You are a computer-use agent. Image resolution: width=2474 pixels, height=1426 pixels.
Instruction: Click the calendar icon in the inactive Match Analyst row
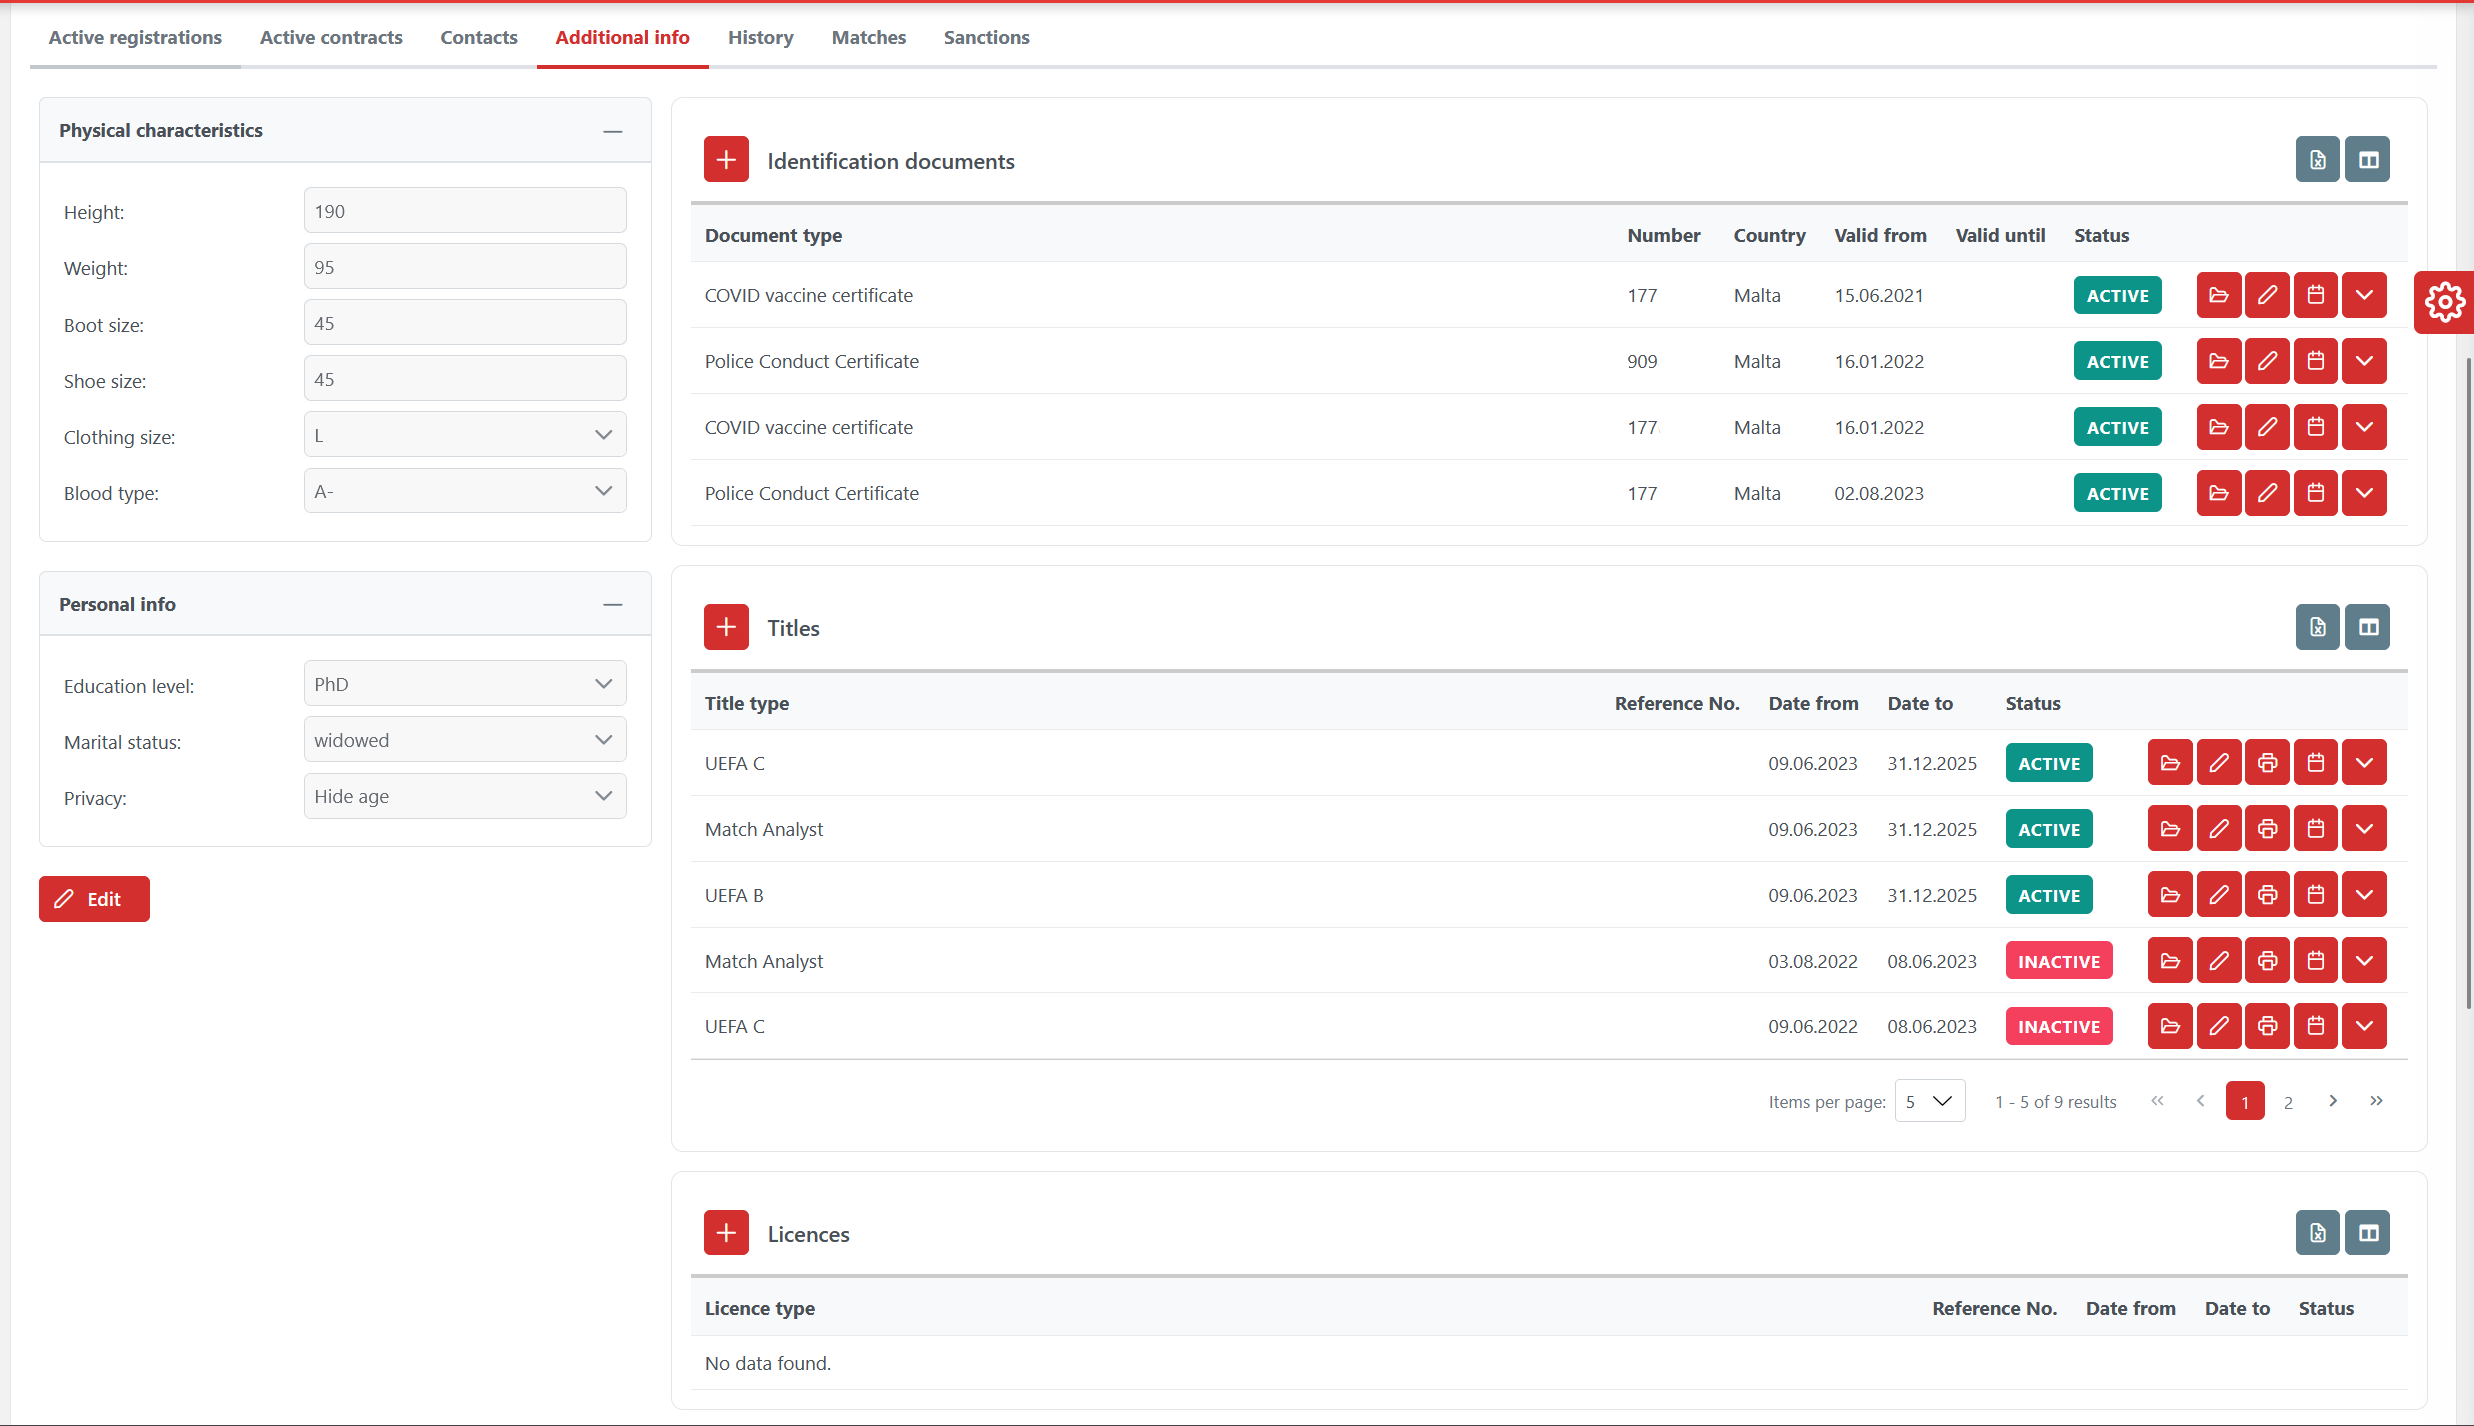coord(2315,961)
